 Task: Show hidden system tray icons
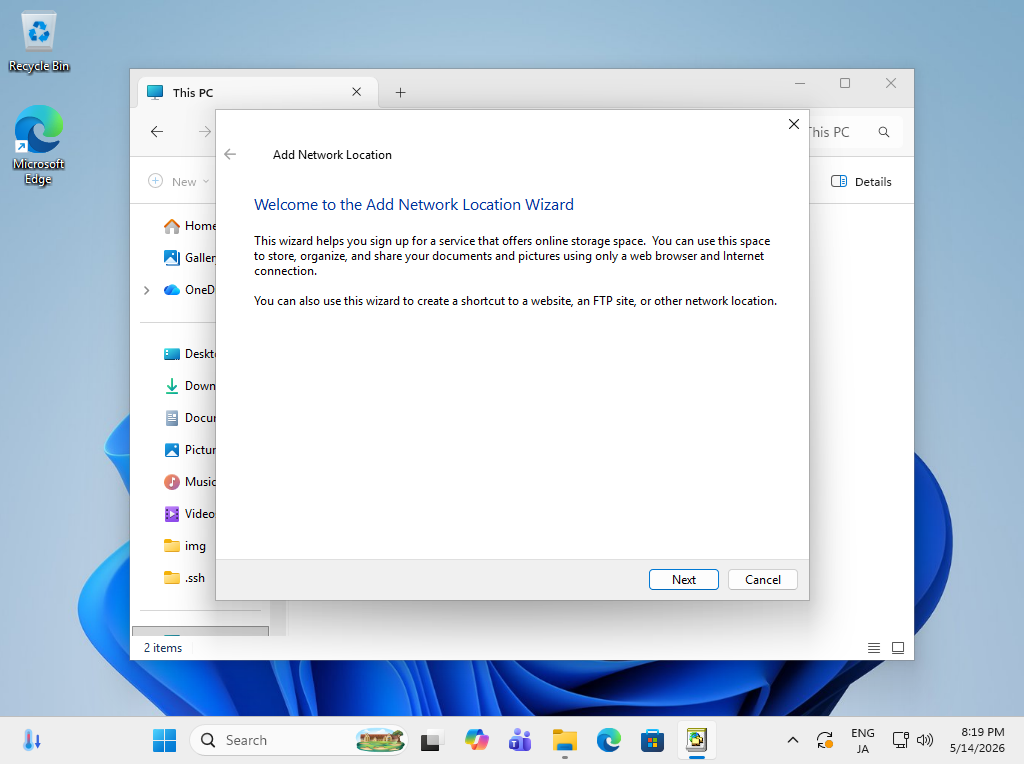coord(793,740)
